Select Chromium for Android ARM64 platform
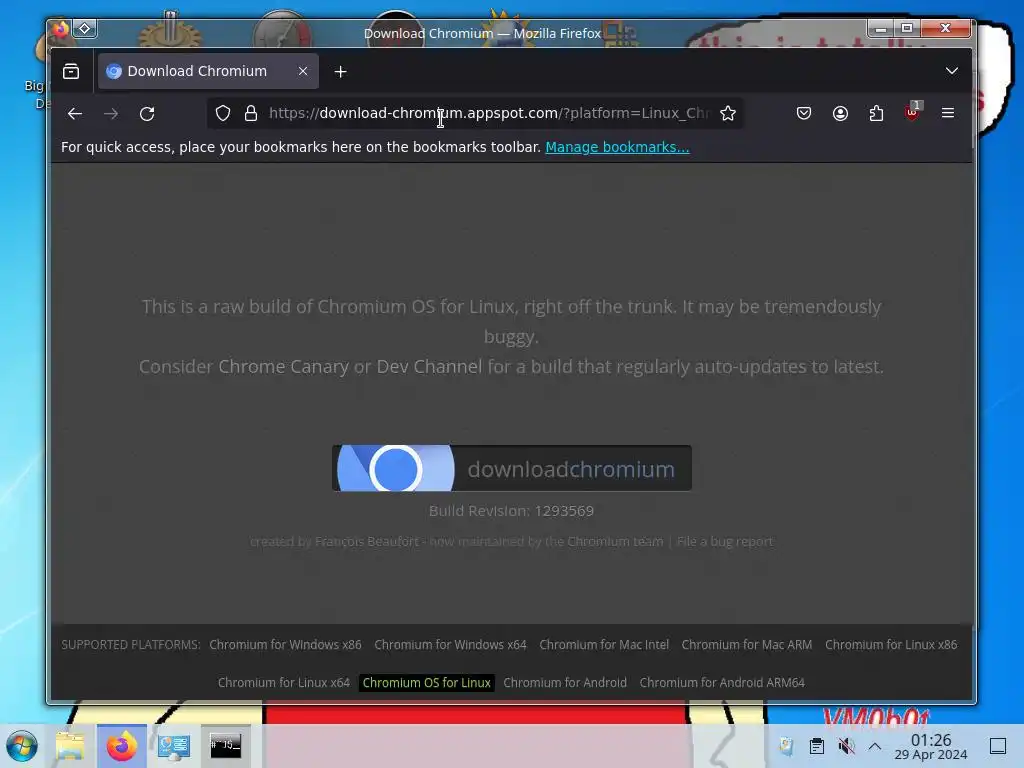The width and height of the screenshot is (1024, 768). tap(722, 682)
